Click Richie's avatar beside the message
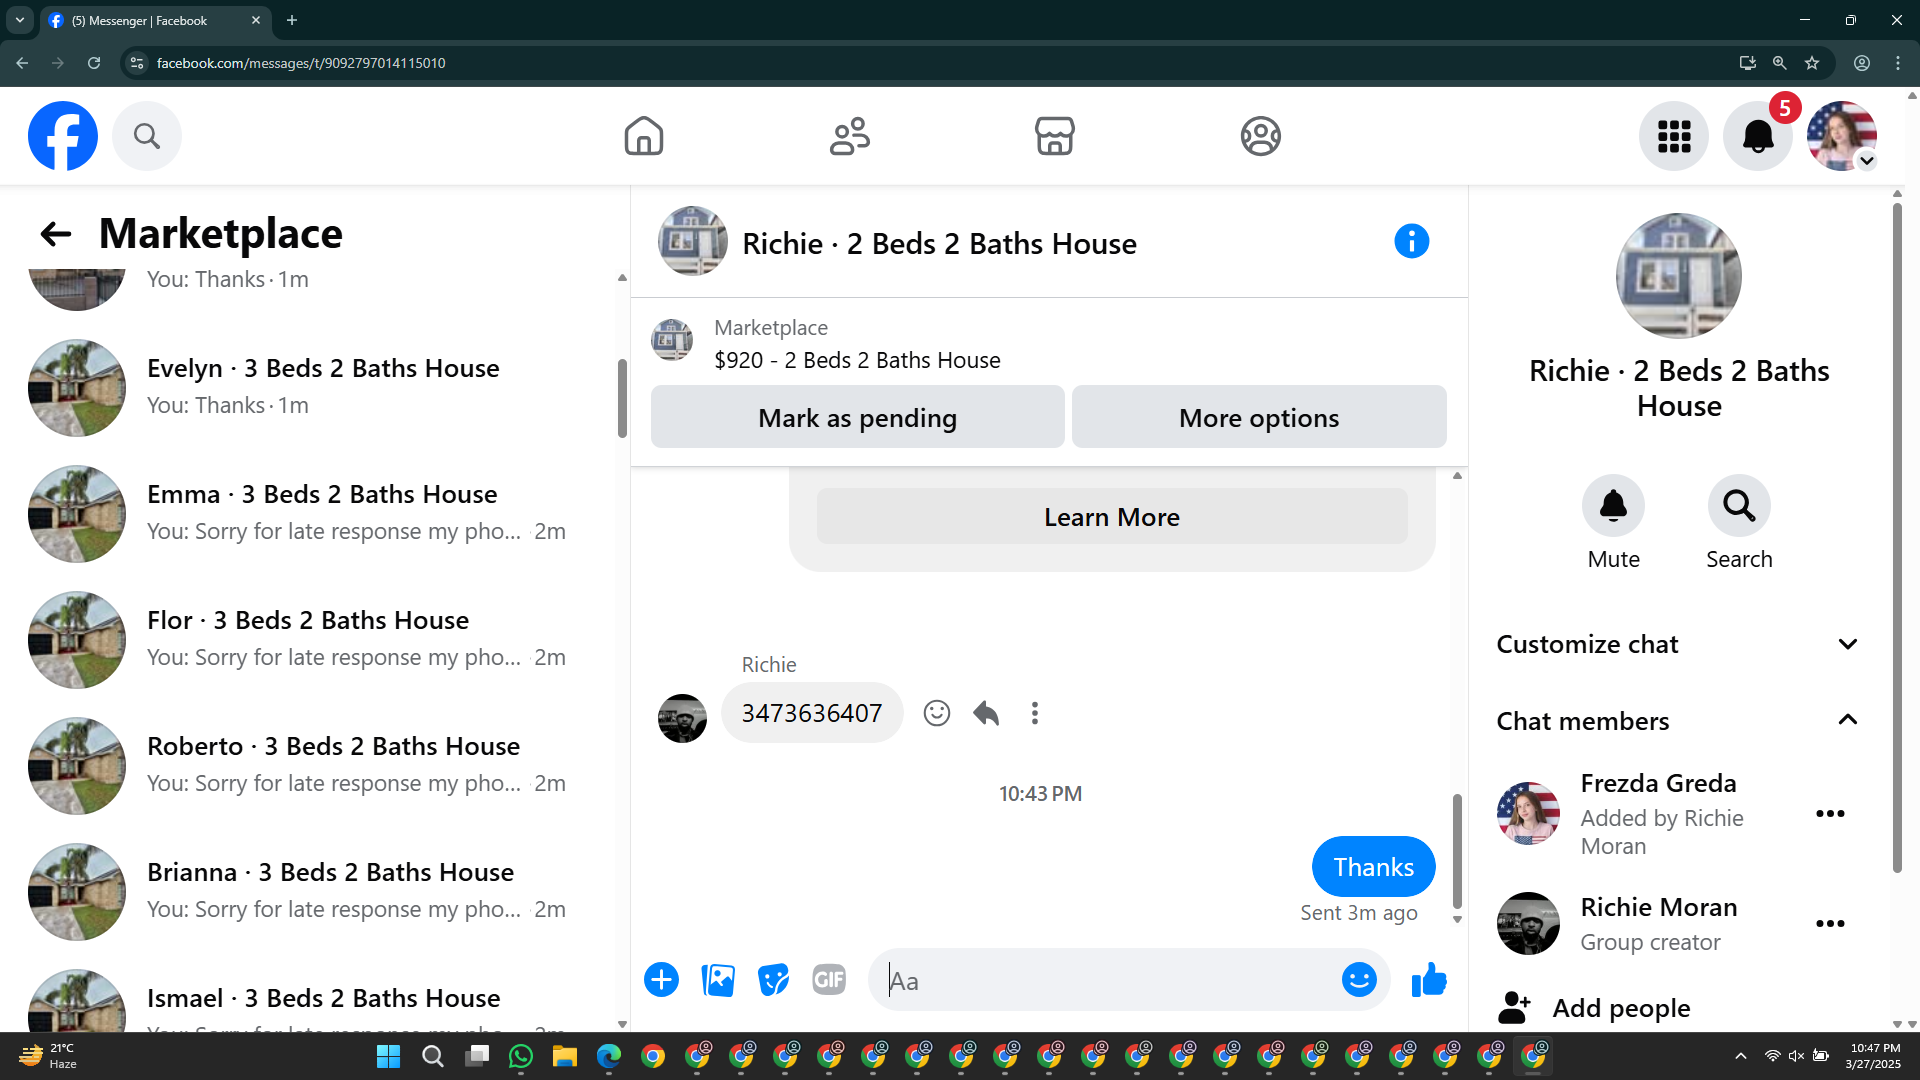 click(x=682, y=718)
